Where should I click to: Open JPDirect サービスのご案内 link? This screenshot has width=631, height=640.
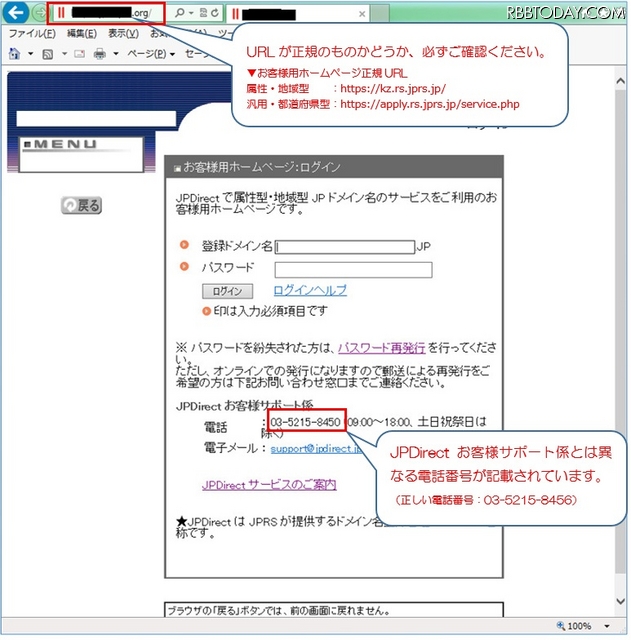(x=269, y=485)
